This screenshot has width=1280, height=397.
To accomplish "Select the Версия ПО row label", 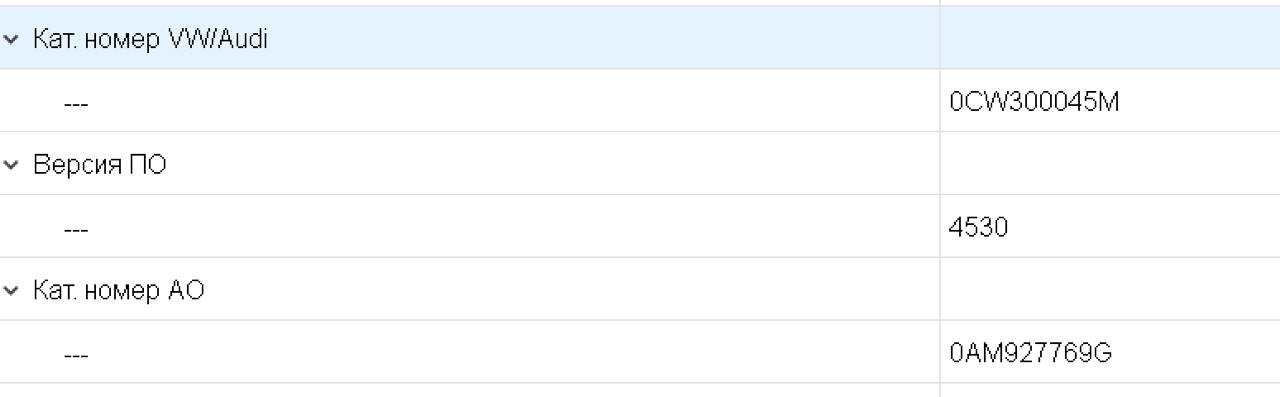I will coord(100,165).
